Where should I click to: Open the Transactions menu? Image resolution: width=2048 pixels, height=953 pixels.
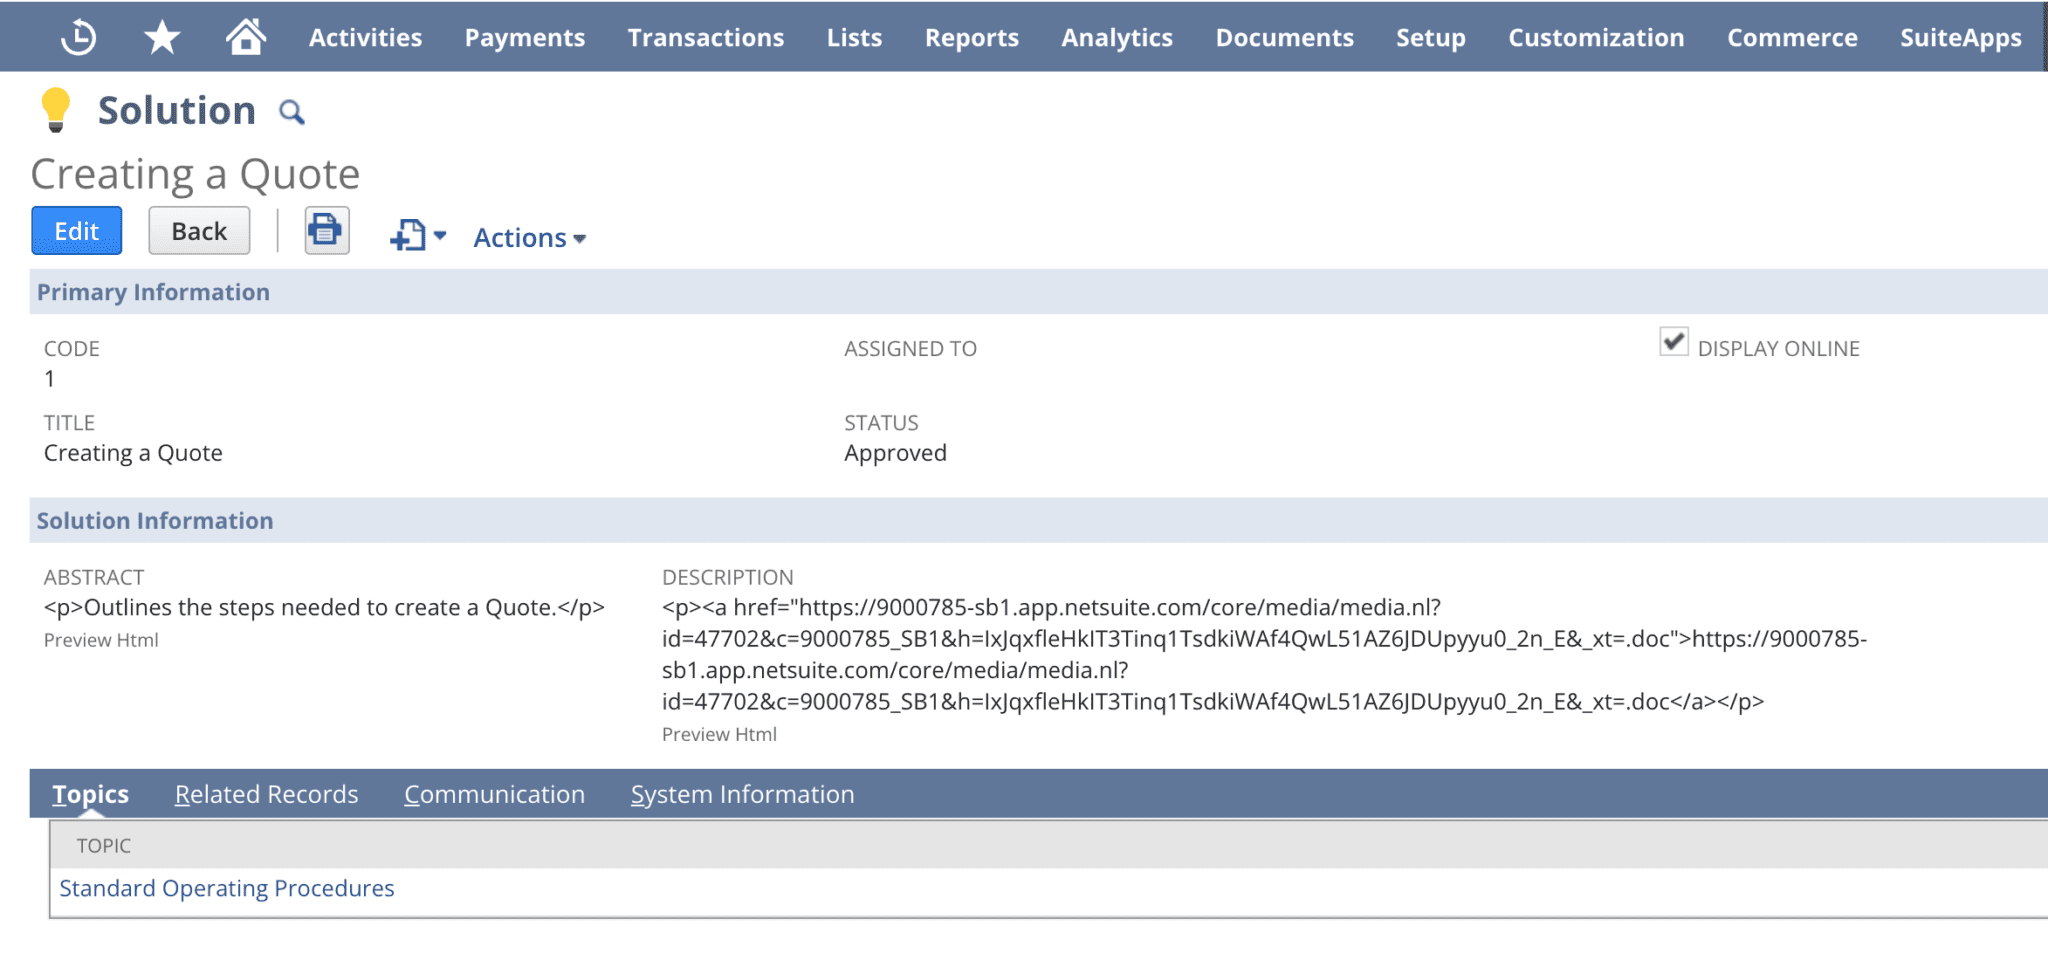coord(705,37)
